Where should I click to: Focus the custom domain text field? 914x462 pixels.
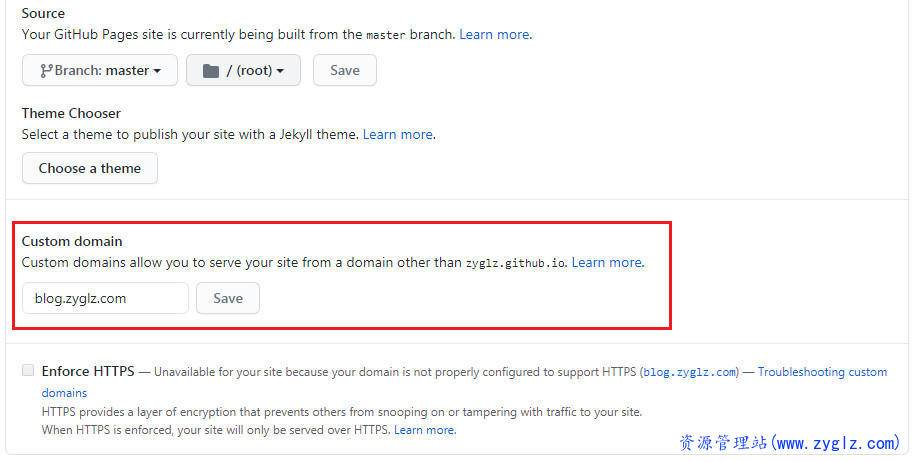coord(105,298)
